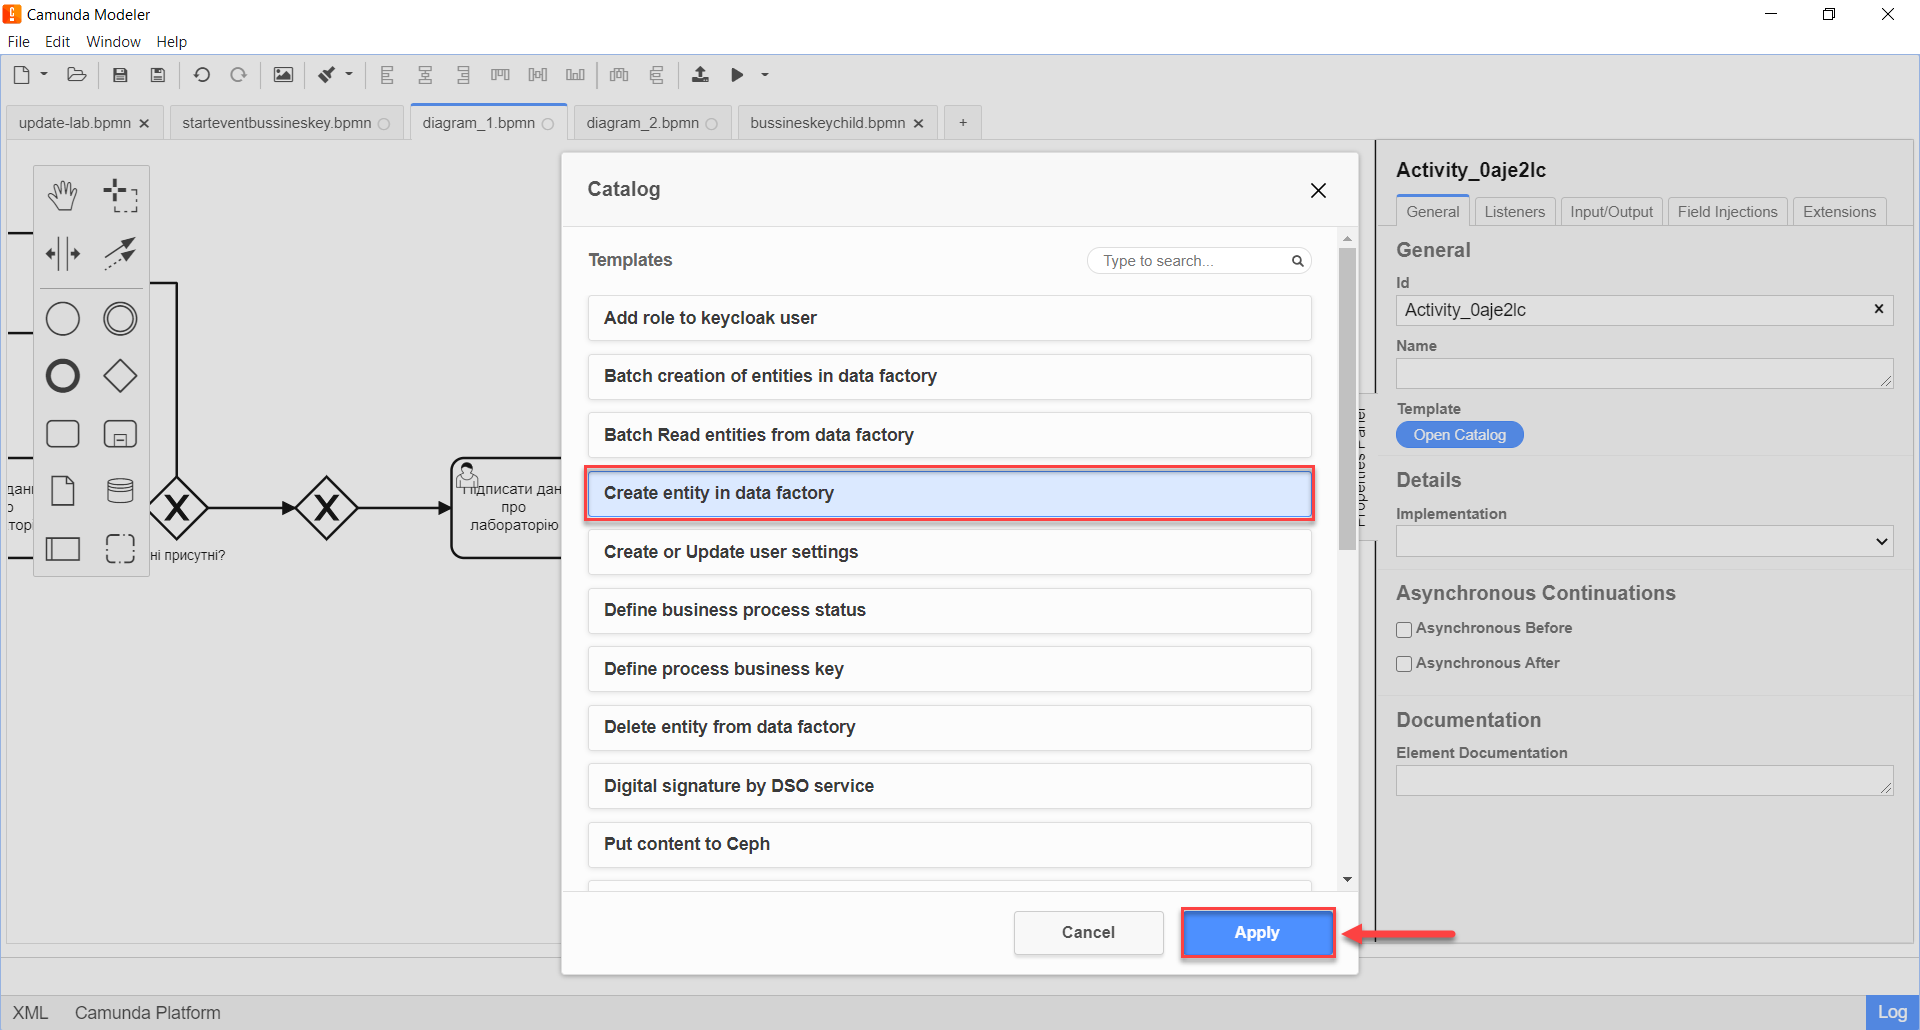Enable Asynchronous Before checkbox
Image resolution: width=1920 pixels, height=1030 pixels.
[1404, 629]
